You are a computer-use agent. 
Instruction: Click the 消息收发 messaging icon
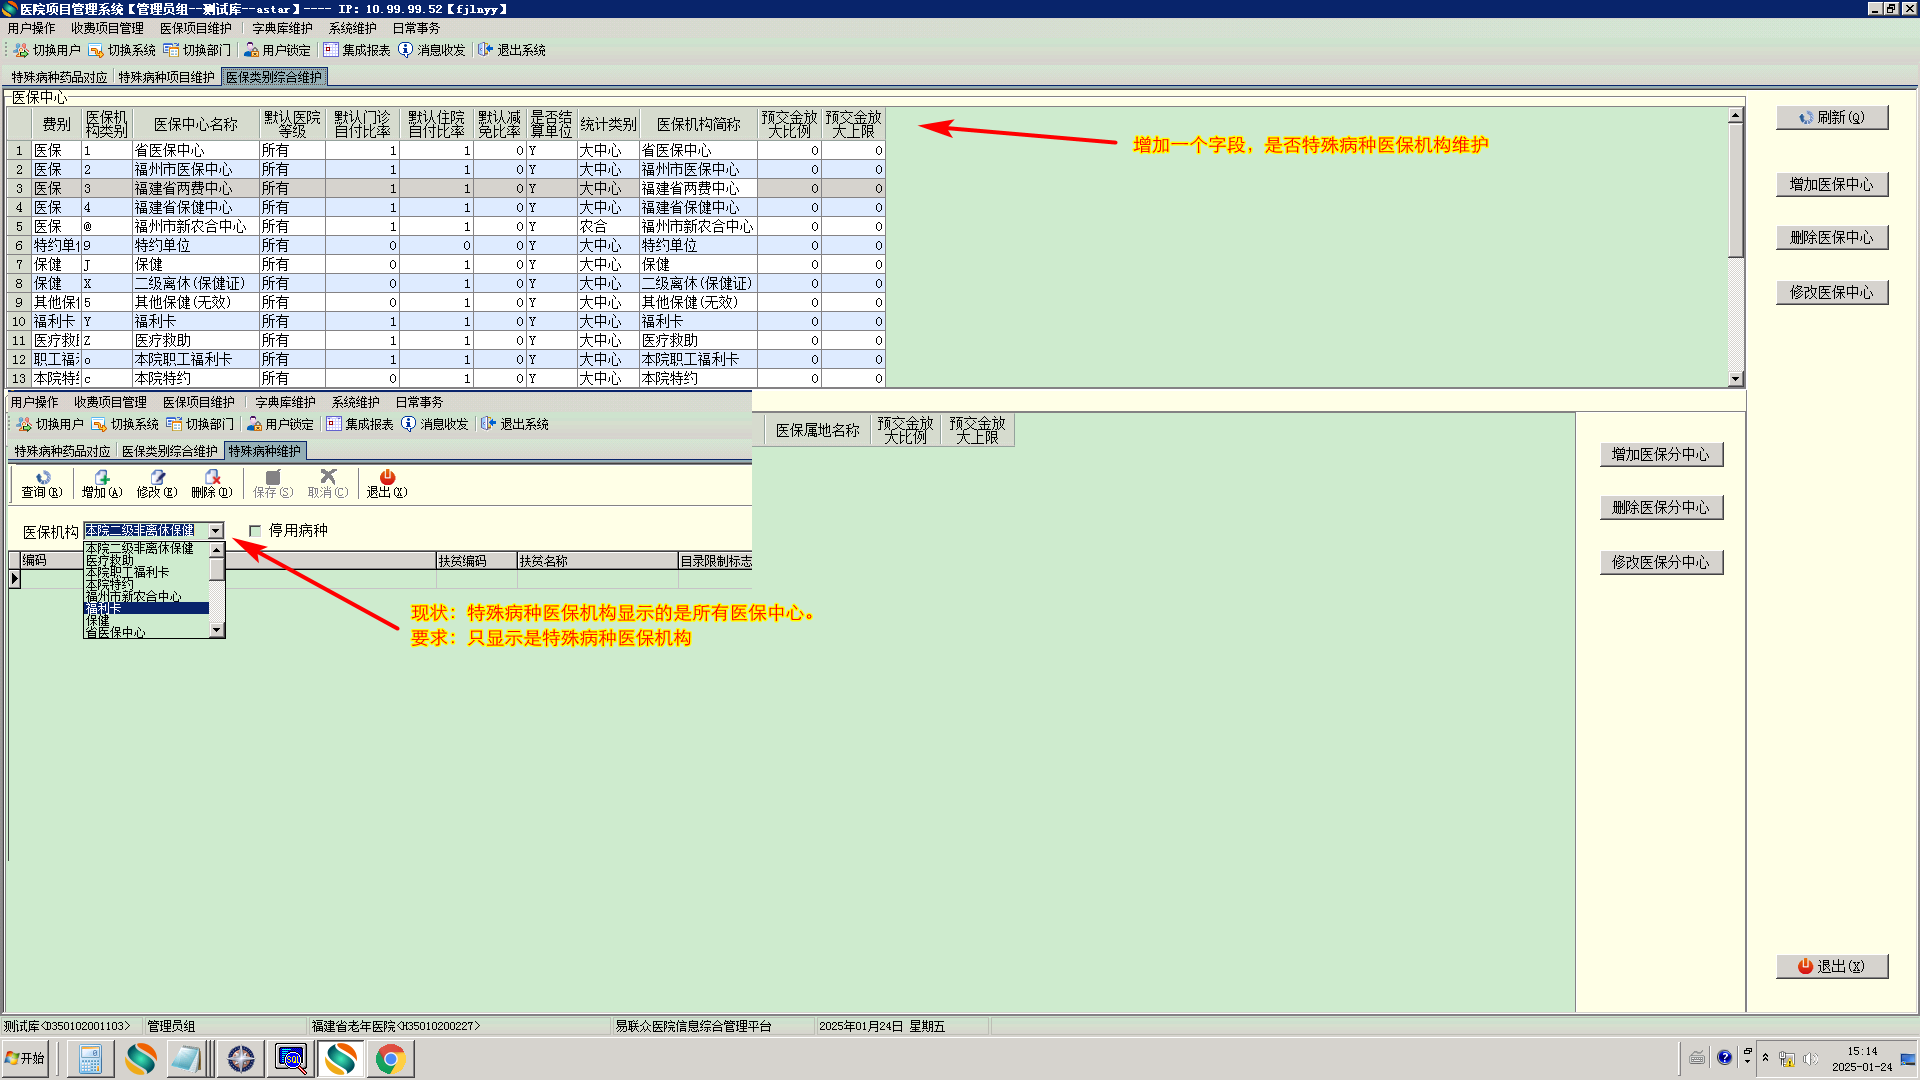coord(406,50)
